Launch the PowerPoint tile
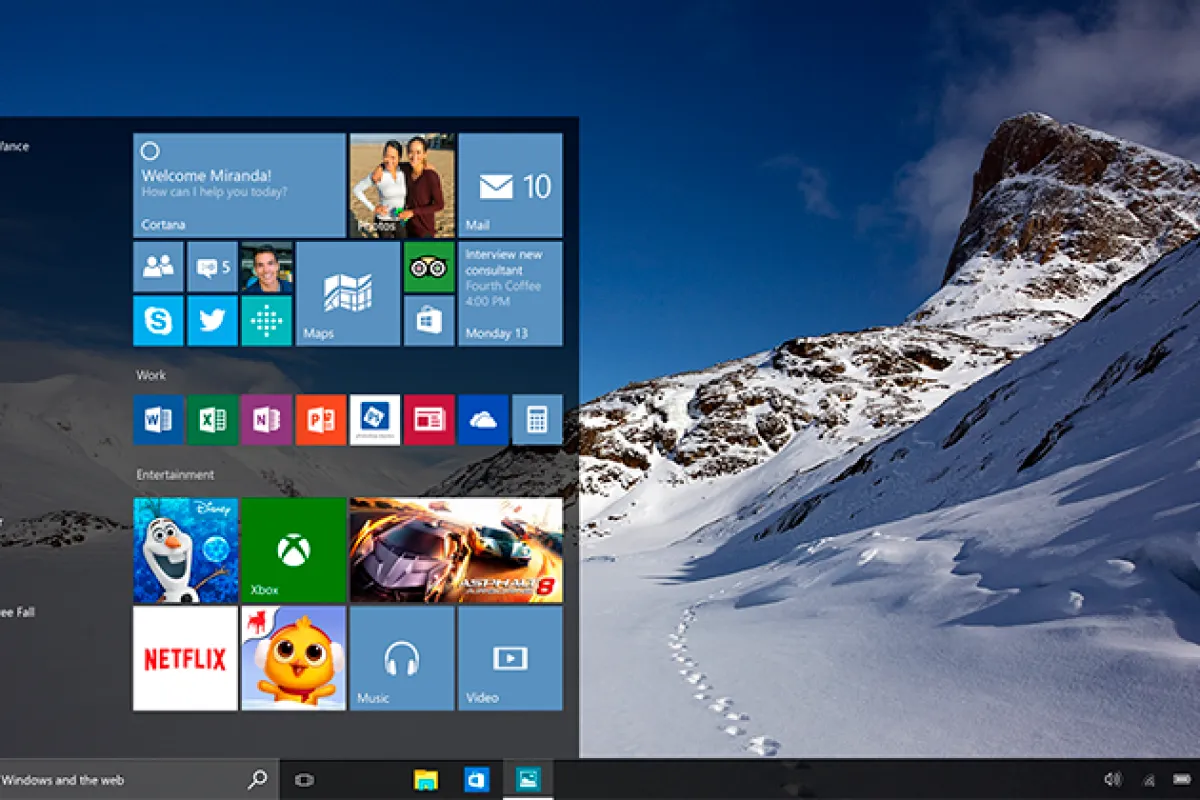This screenshot has height=800, width=1200. tap(320, 420)
